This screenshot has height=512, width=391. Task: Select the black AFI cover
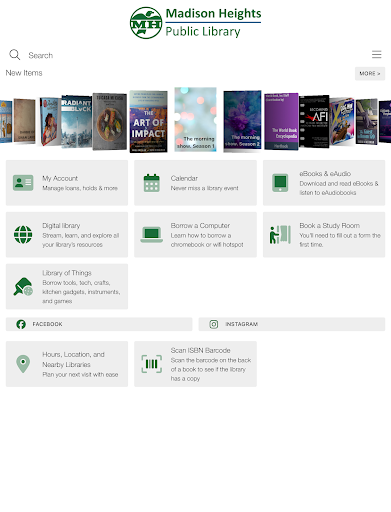pos(314,122)
